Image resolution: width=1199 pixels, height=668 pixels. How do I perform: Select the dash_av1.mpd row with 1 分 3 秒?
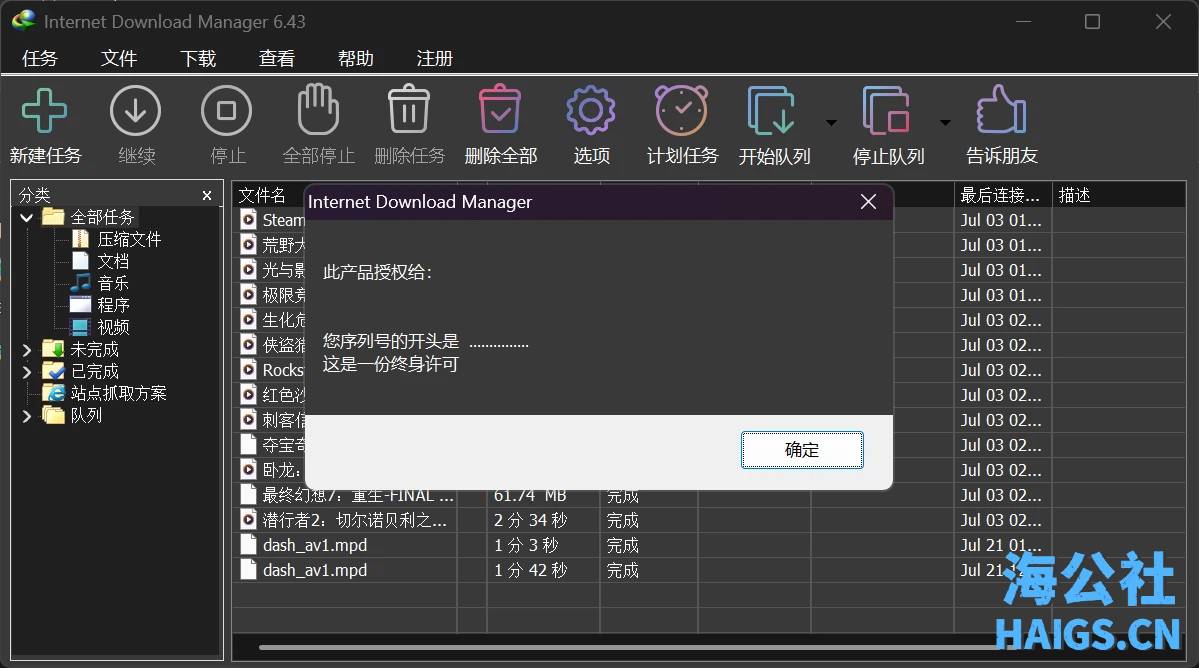[x=315, y=546]
